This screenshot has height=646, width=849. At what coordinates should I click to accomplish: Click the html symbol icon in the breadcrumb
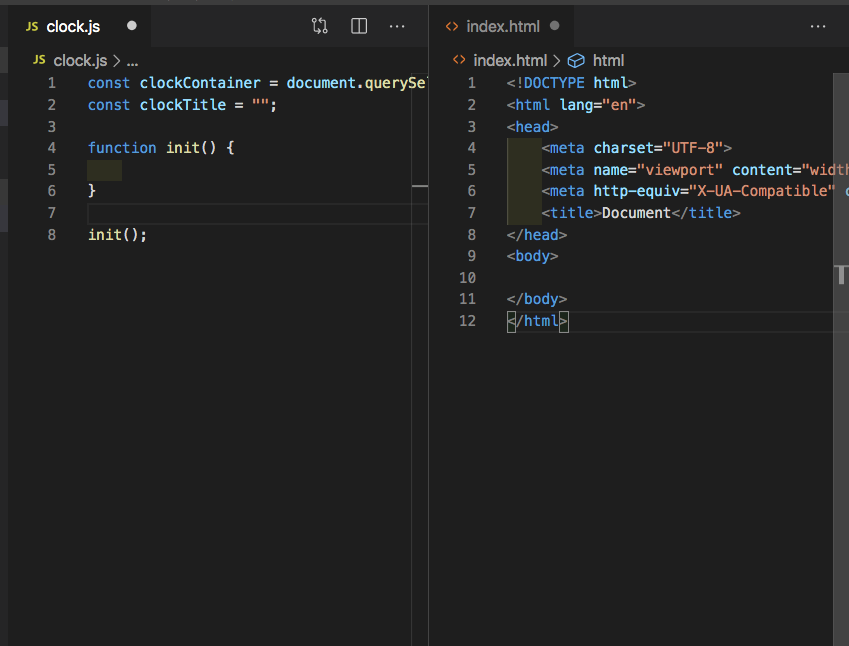click(576, 60)
